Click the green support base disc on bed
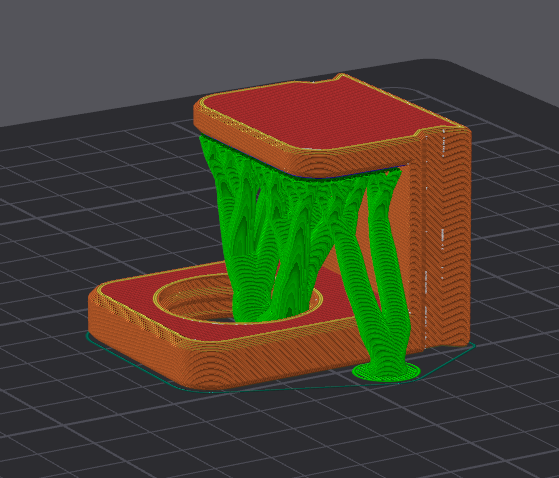This screenshot has height=478, width=559. [x=387, y=372]
